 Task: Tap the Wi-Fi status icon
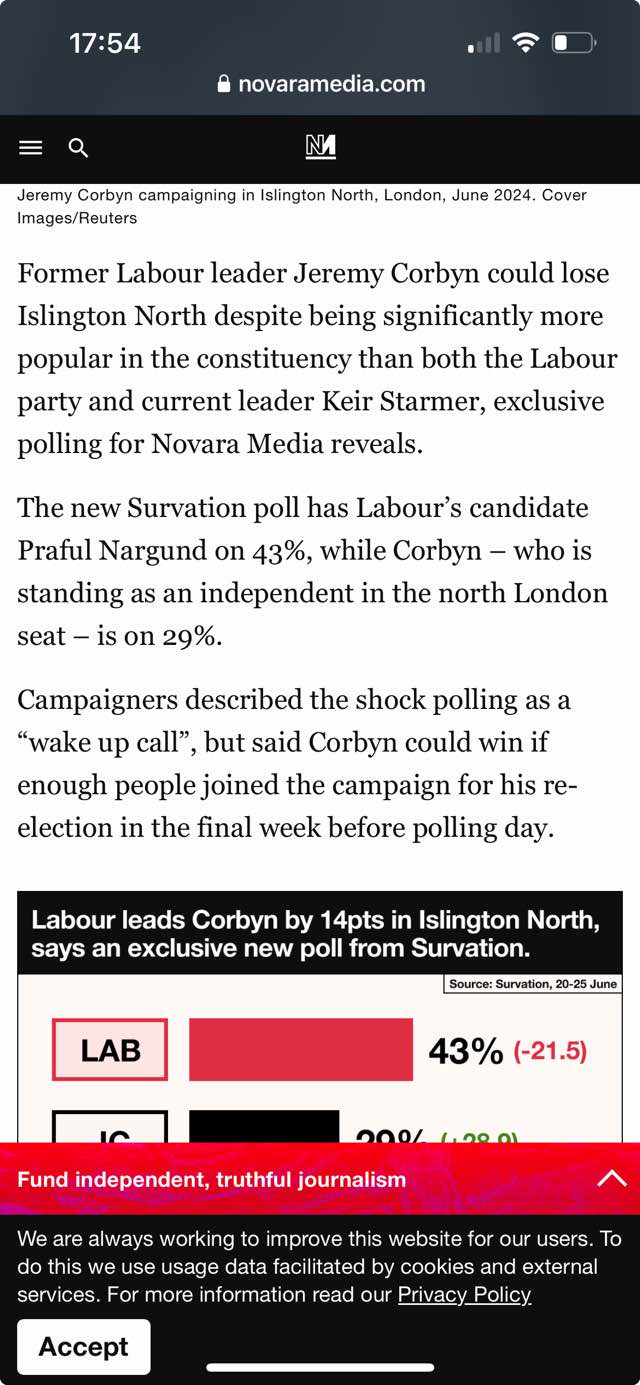click(x=524, y=43)
